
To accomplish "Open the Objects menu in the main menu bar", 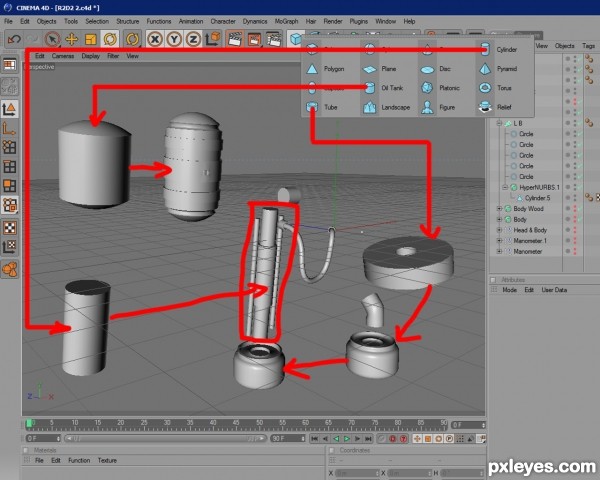I will (x=46, y=21).
